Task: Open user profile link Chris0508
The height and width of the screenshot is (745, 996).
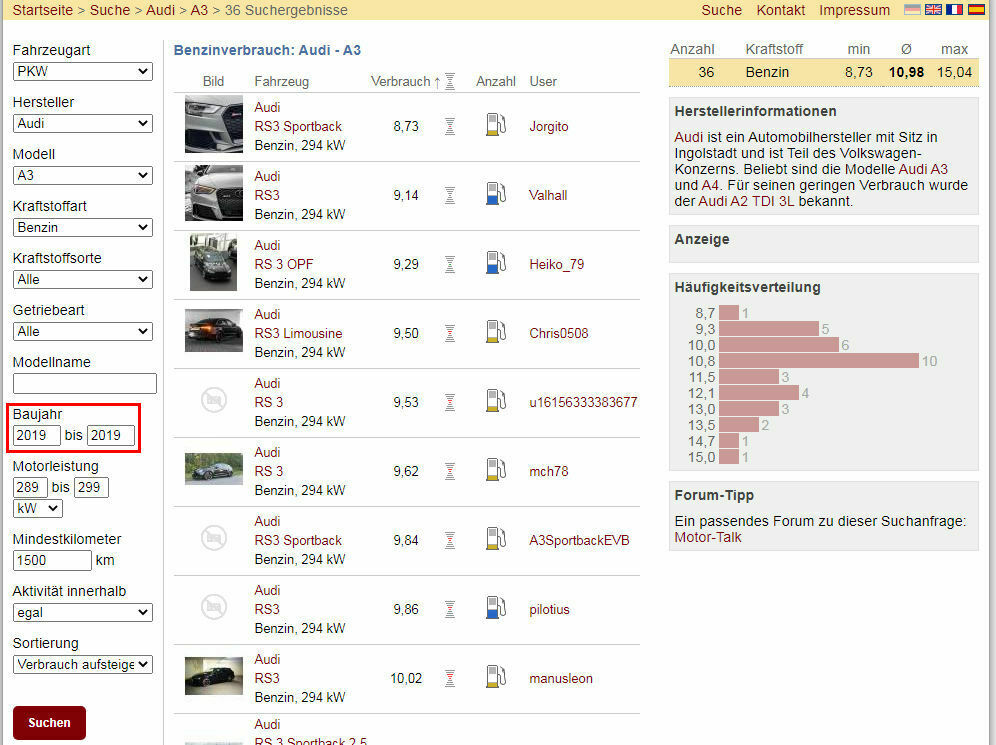Action: click(557, 333)
